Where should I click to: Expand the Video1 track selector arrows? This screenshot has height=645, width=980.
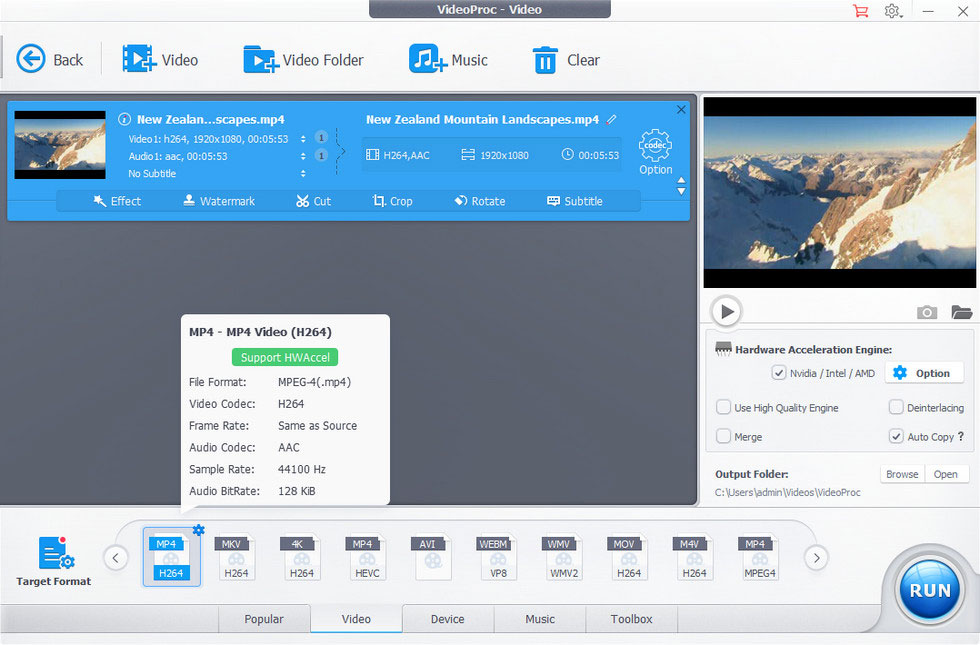(x=303, y=139)
